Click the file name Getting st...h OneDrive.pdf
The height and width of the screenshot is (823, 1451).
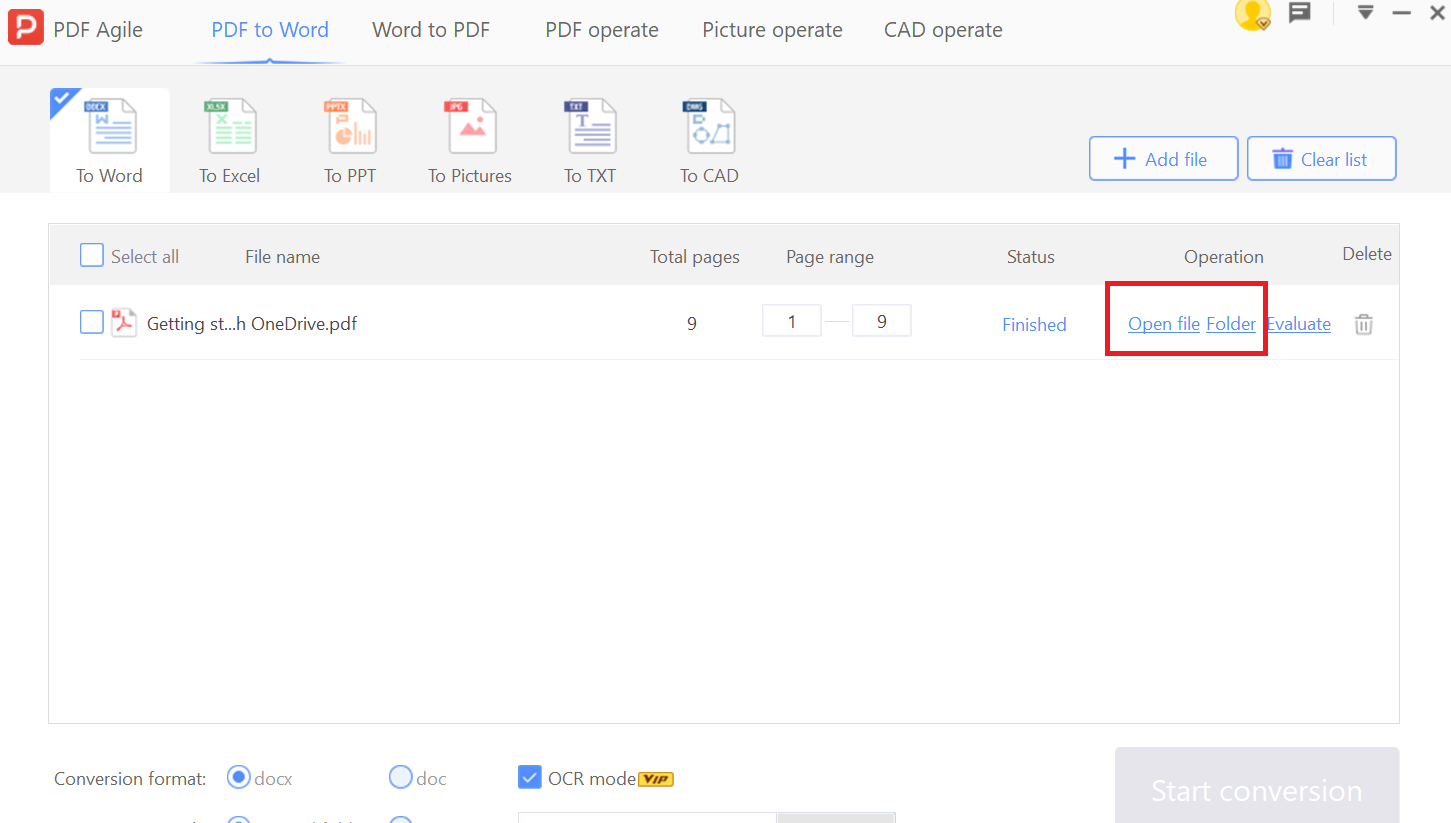coord(252,323)
